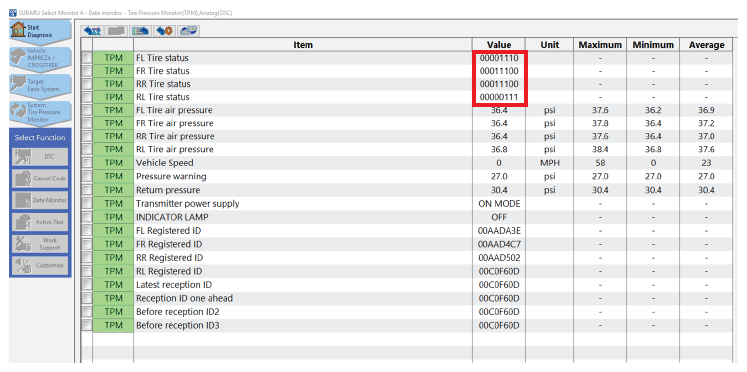Click the Unit column header
747x372 pixels.
coord(550,45)
